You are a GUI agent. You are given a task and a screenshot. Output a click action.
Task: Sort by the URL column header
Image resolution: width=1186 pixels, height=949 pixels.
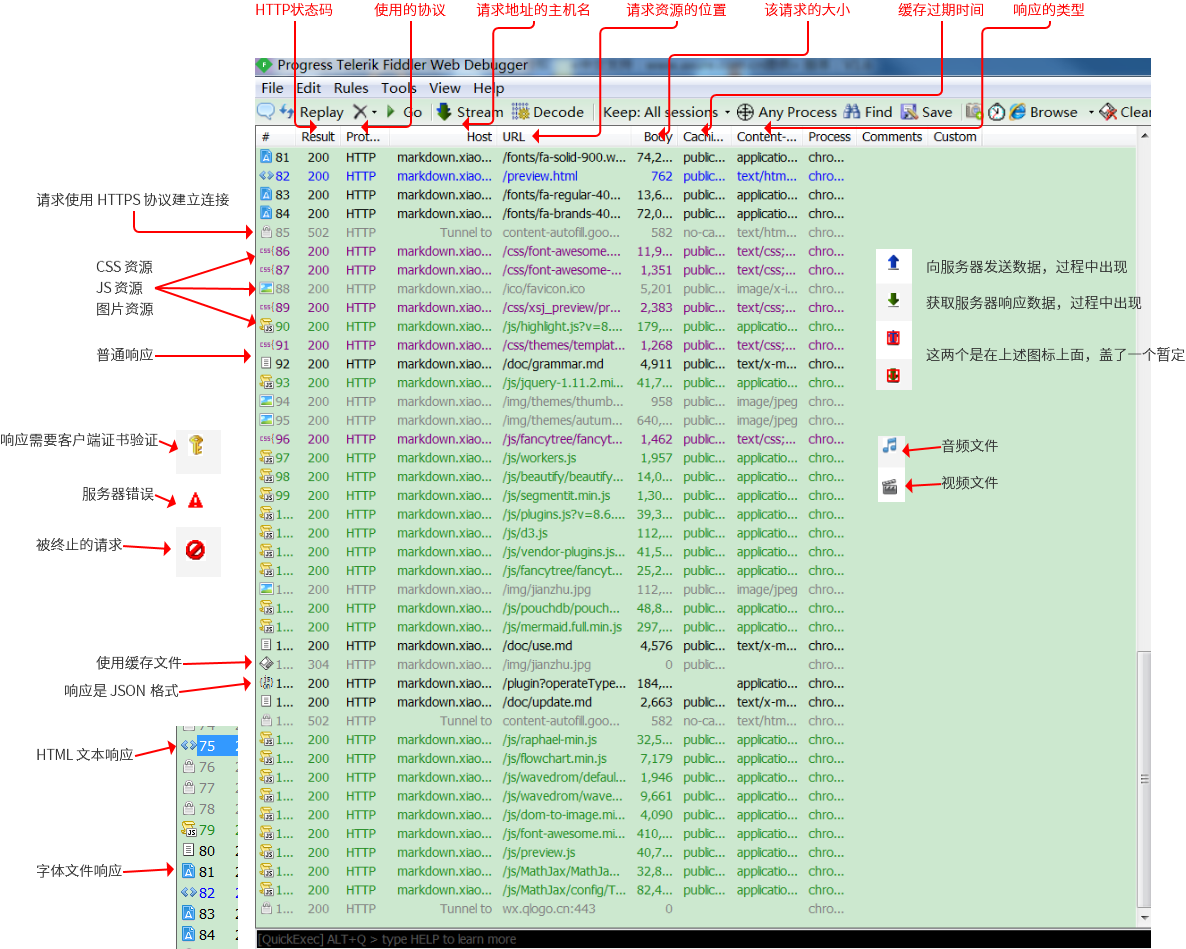point(564,137)
